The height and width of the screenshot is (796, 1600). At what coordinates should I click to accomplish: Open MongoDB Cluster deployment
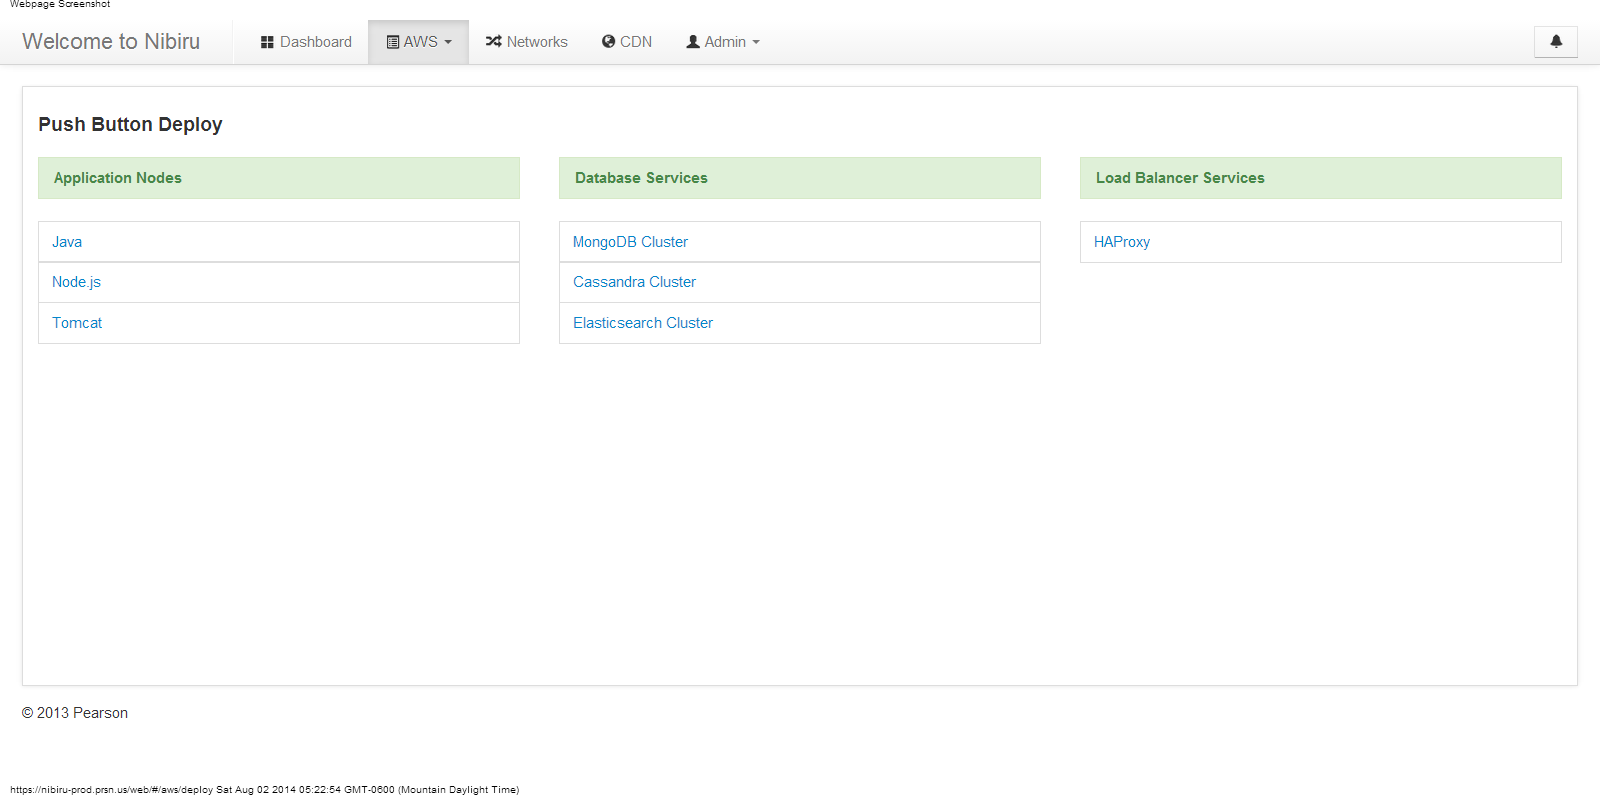pos(630,242)
